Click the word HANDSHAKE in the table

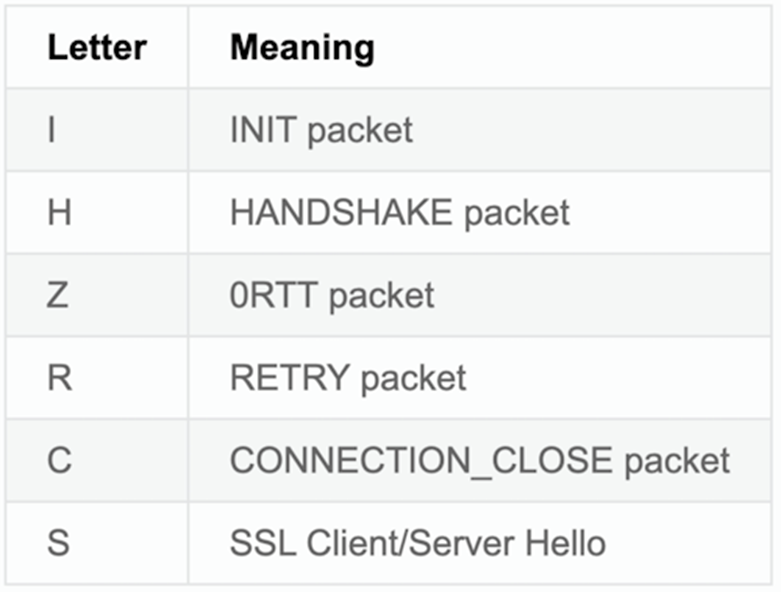tap(342, 212)
